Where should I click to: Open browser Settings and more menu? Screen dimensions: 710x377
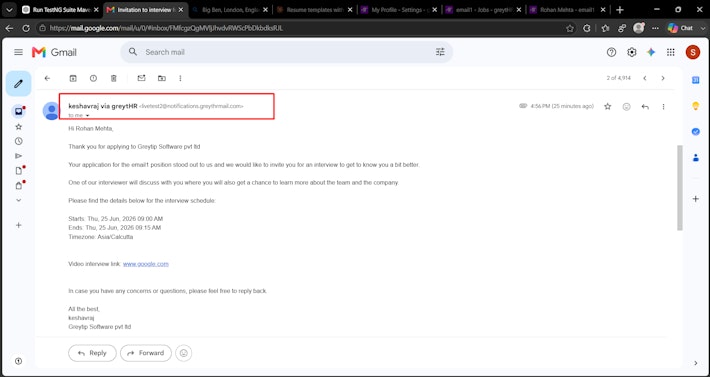point(655,28)
